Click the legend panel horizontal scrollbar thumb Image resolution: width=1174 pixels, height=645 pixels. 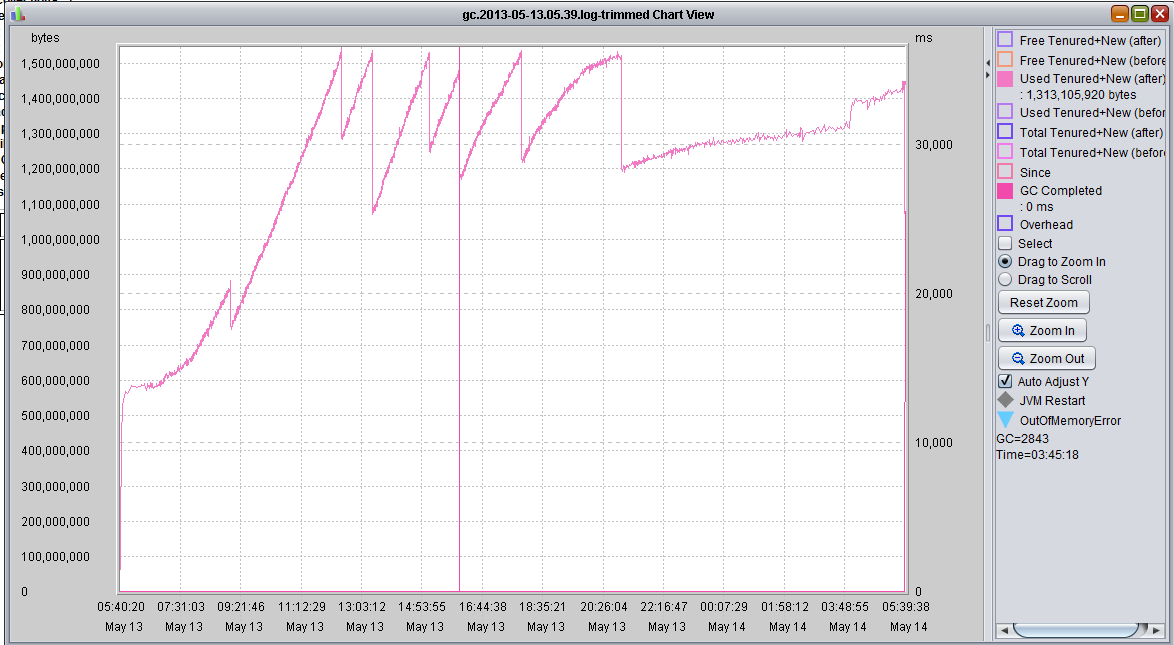(1075, 631)
